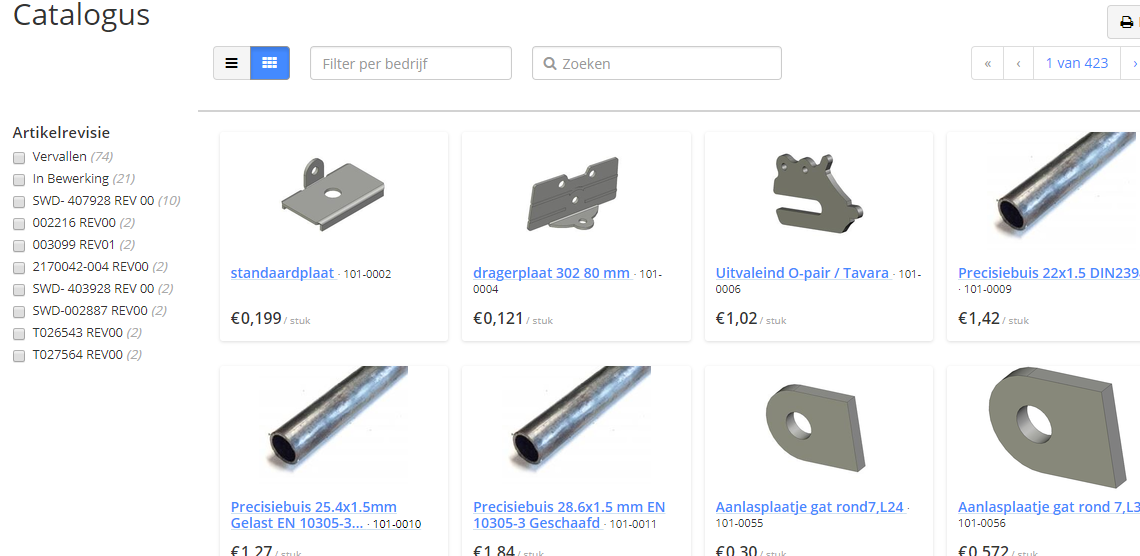Open the dragerplaat 302 80 mm link
This screenshot has height=556, width=1140.
coord(552,273)
